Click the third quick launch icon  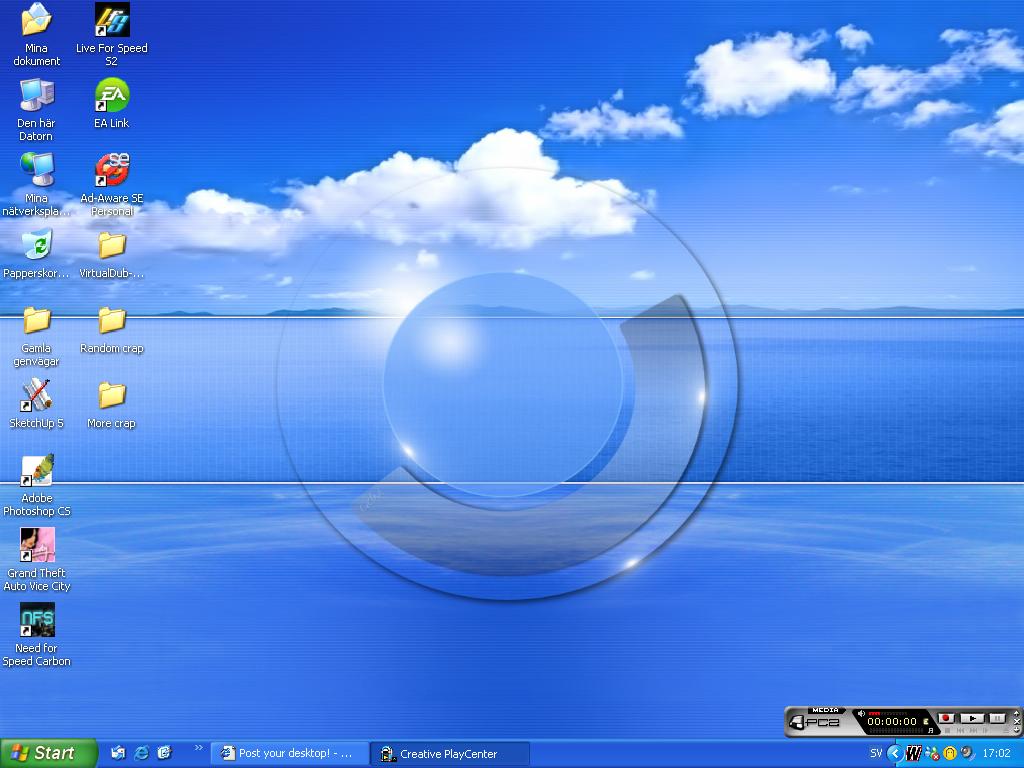pos(165,753)
